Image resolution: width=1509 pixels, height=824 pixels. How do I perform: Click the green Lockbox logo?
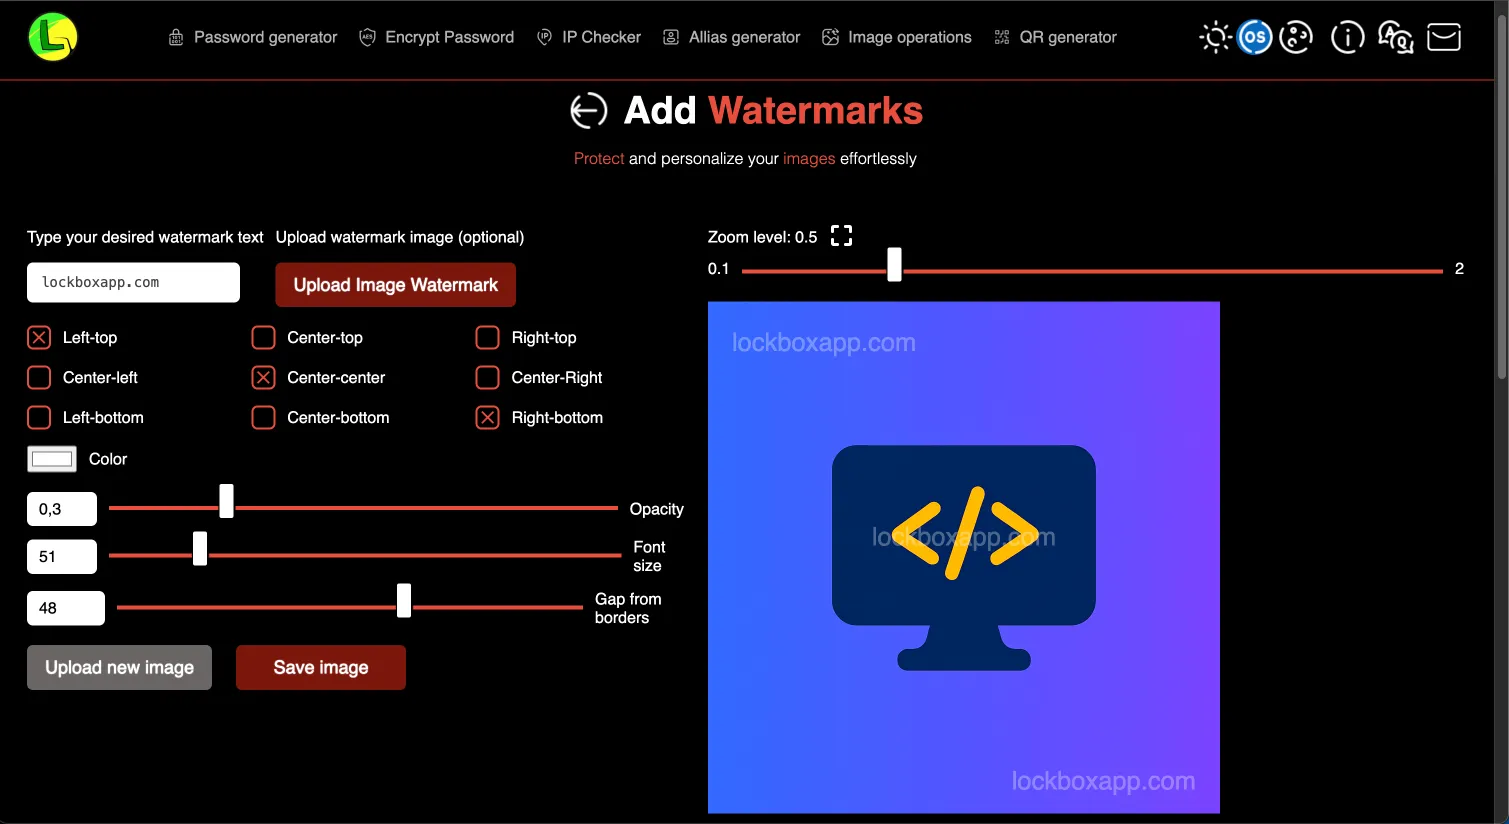coord(53,37)
